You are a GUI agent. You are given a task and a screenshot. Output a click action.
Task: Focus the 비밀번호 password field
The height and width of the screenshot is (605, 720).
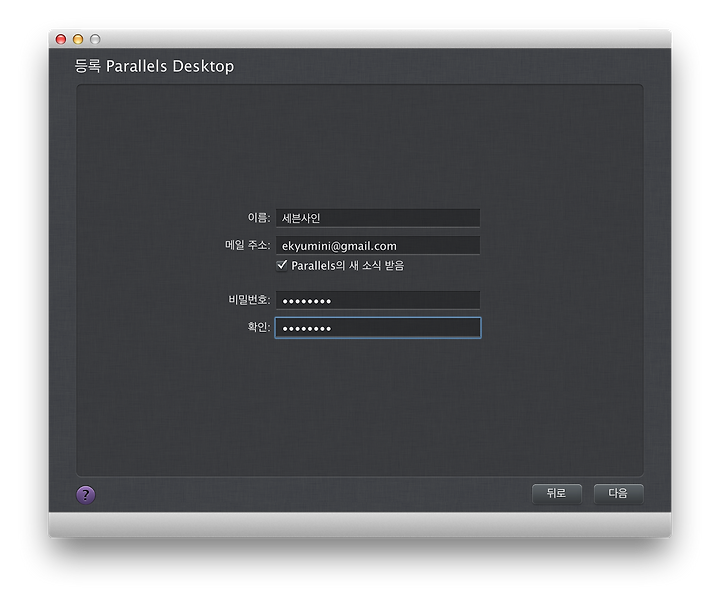378,300
